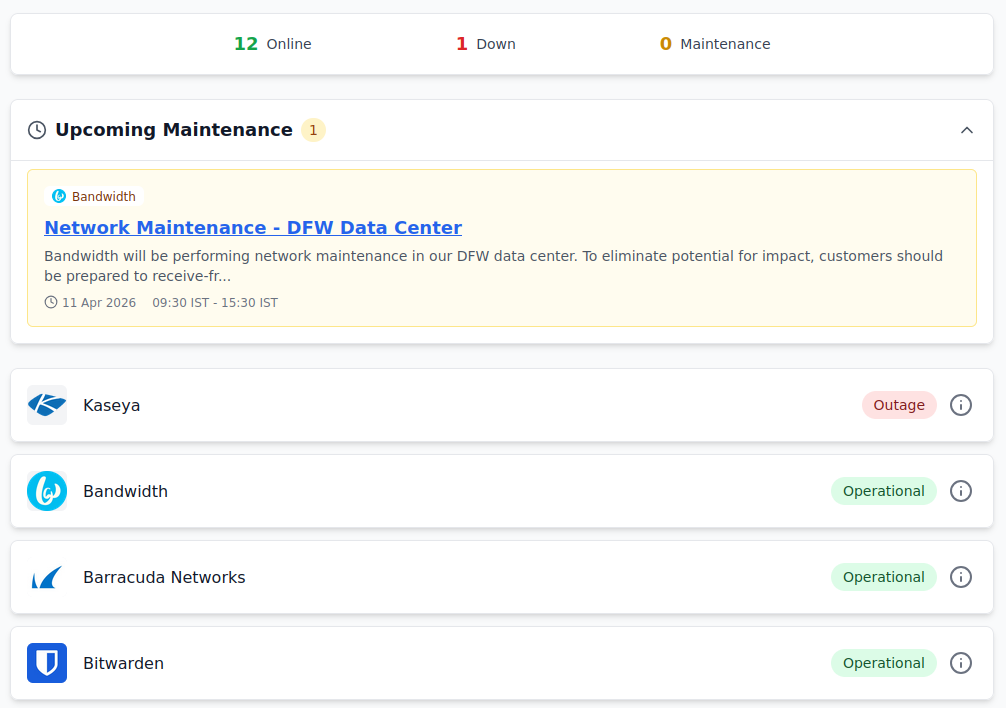This screenshot has height=708, width=1006.
Task: Click the Operational badge for Bitwarden
Action: point(883,663)
